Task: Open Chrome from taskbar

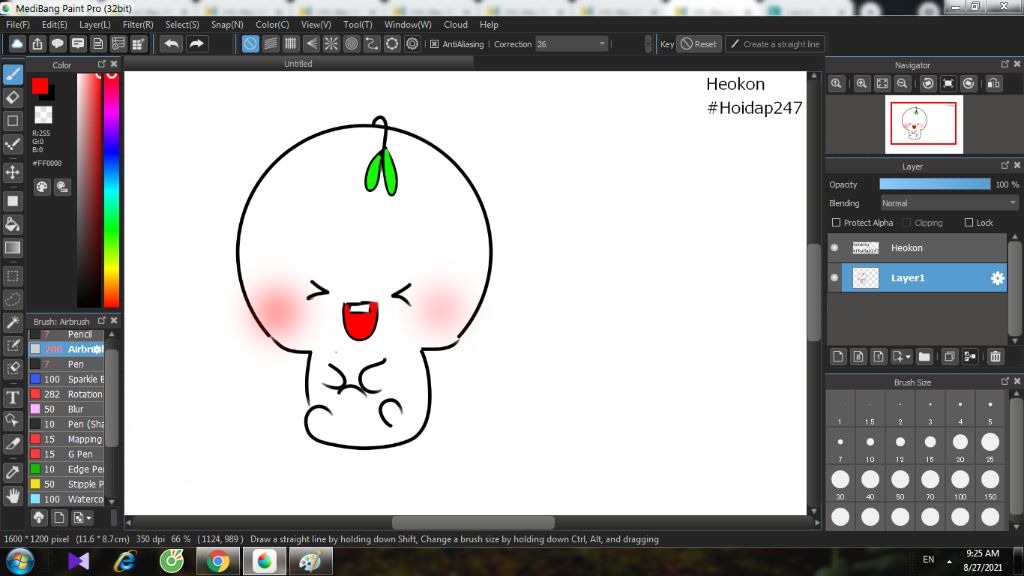Action: click(x=218, y=562)
